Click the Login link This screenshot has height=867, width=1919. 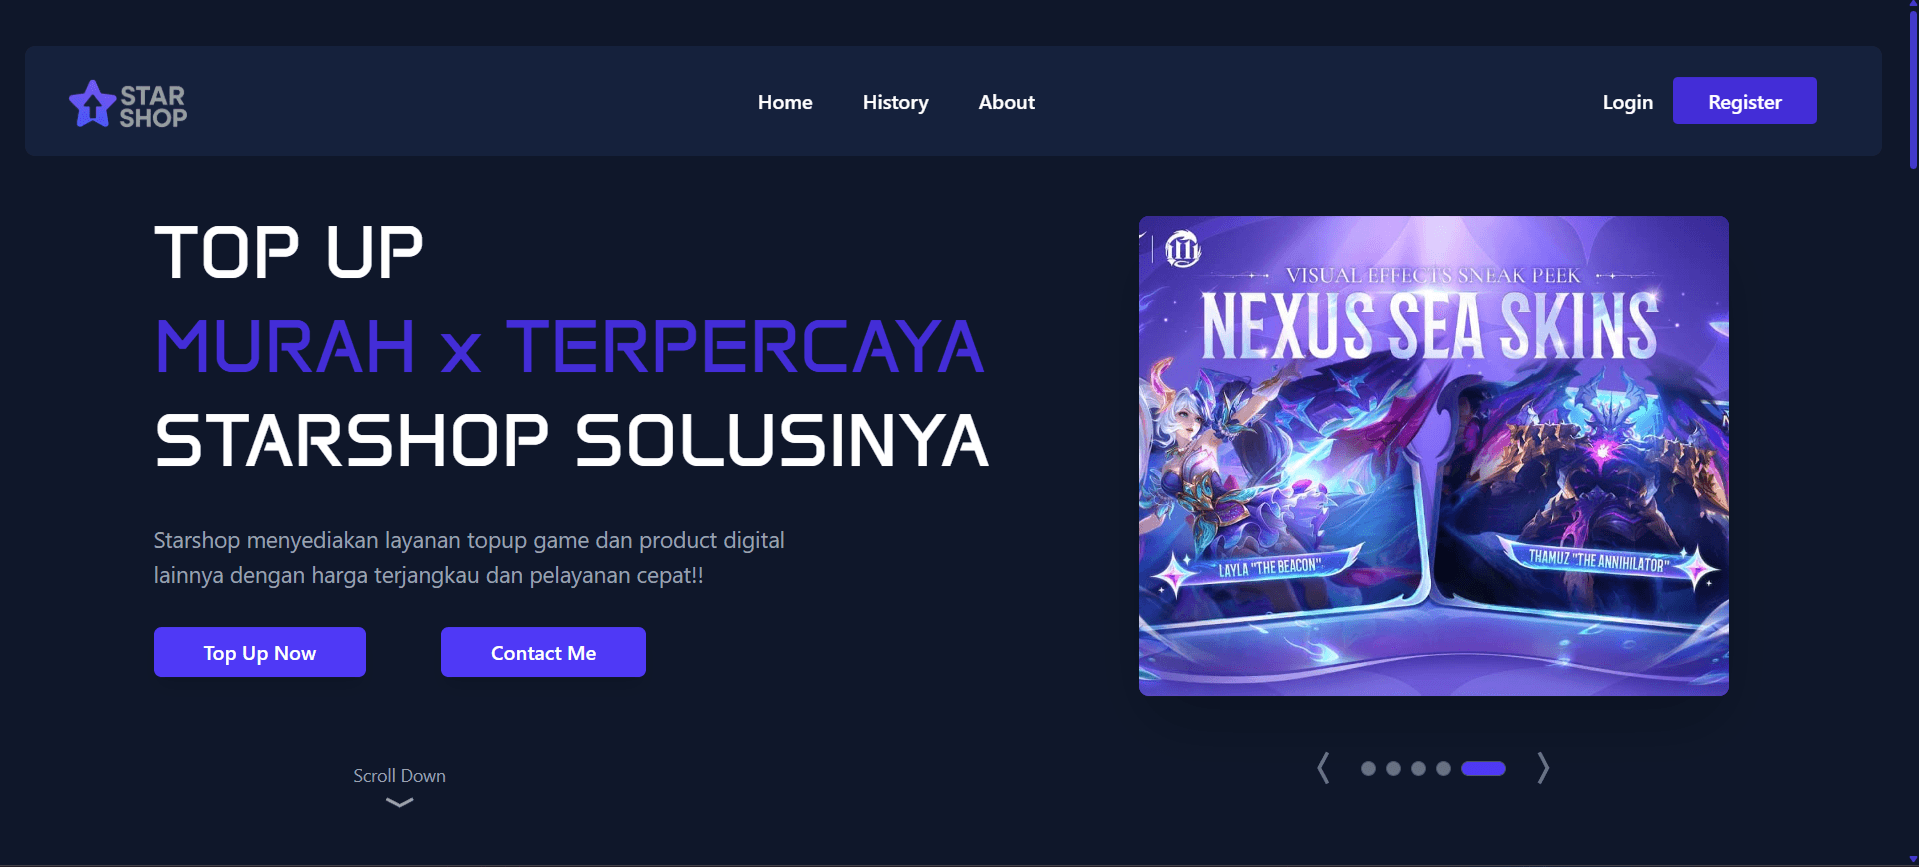click(1627, 102)
